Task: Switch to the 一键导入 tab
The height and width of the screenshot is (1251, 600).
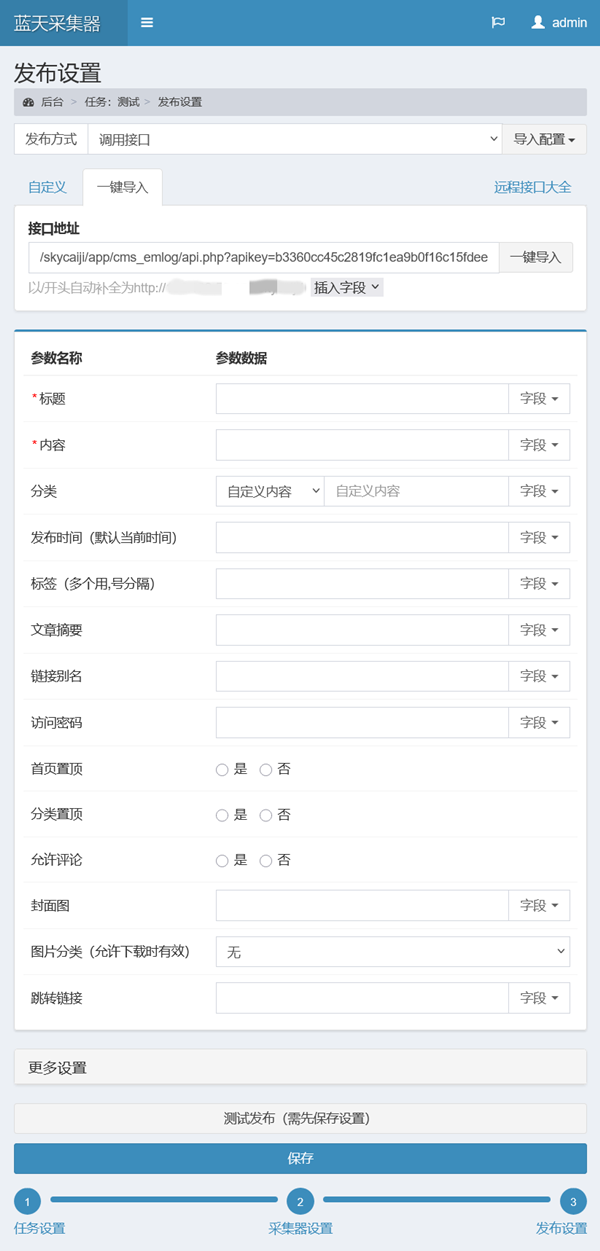Action: [x=122, y=187]
